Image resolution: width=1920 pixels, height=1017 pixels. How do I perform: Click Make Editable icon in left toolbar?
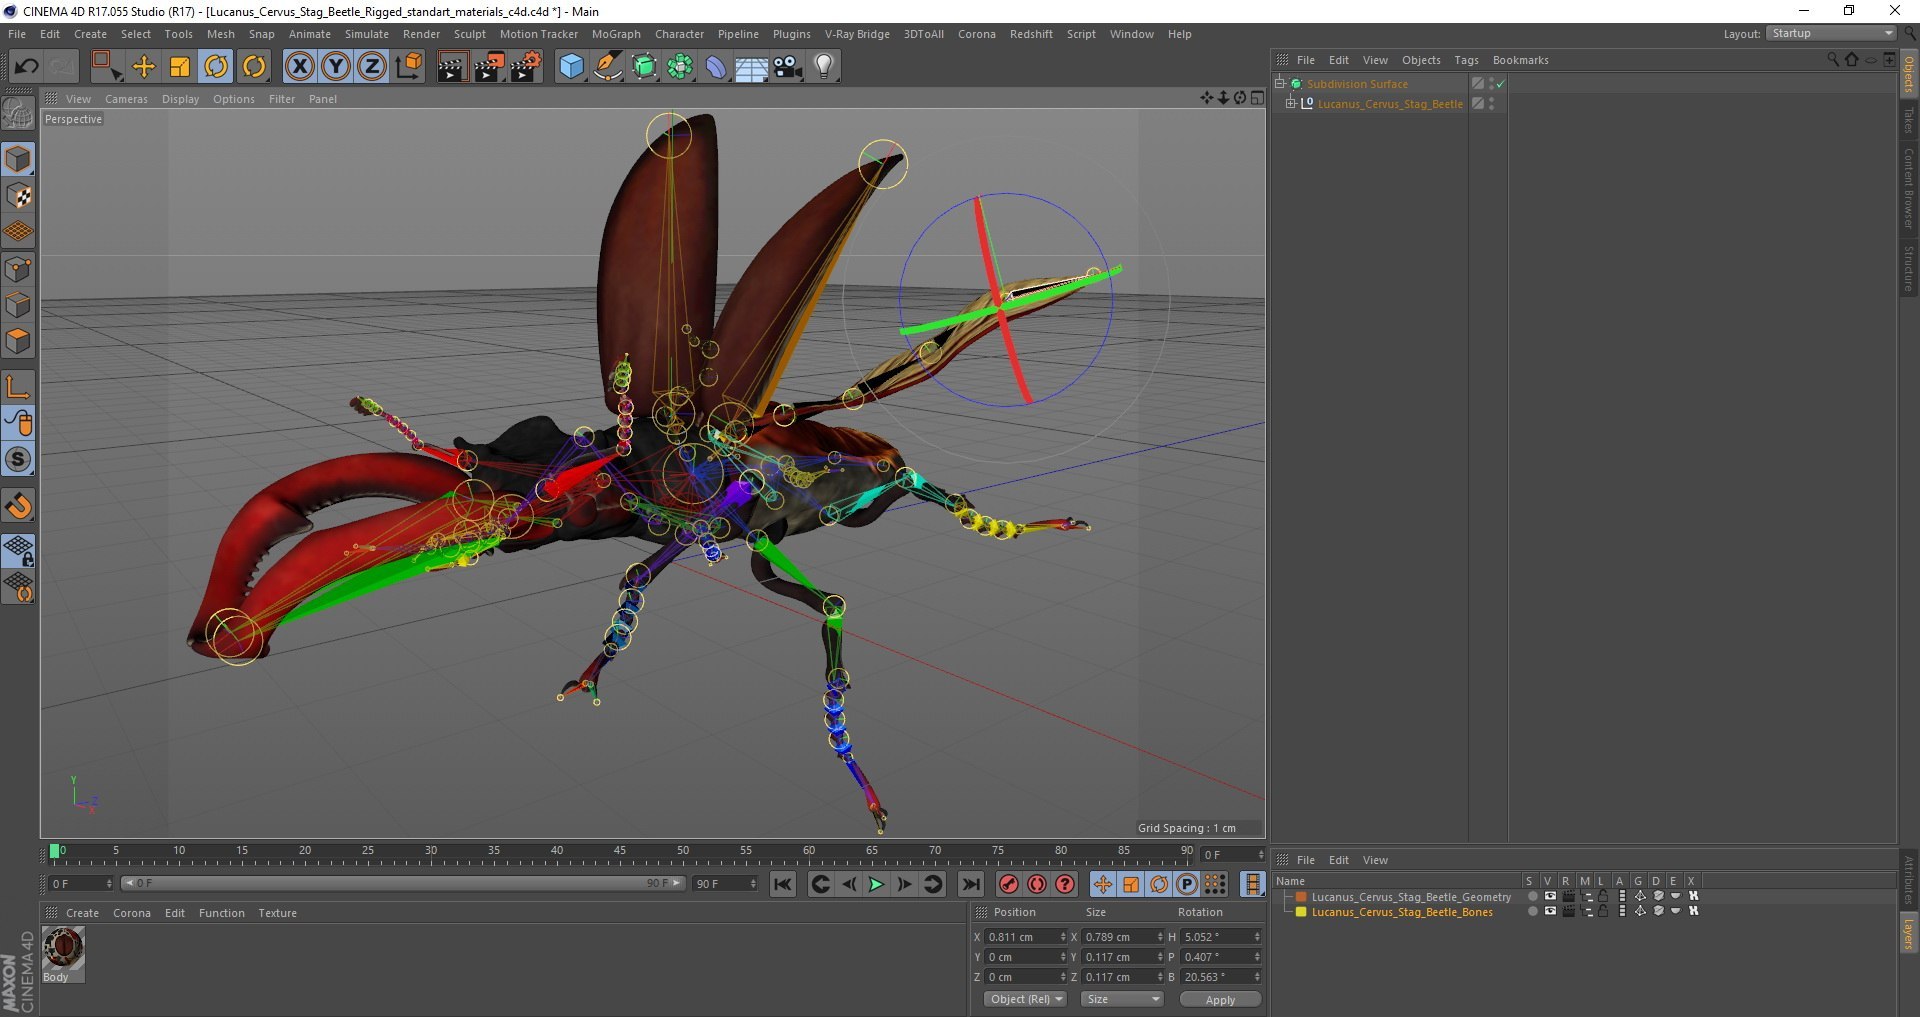18,113
